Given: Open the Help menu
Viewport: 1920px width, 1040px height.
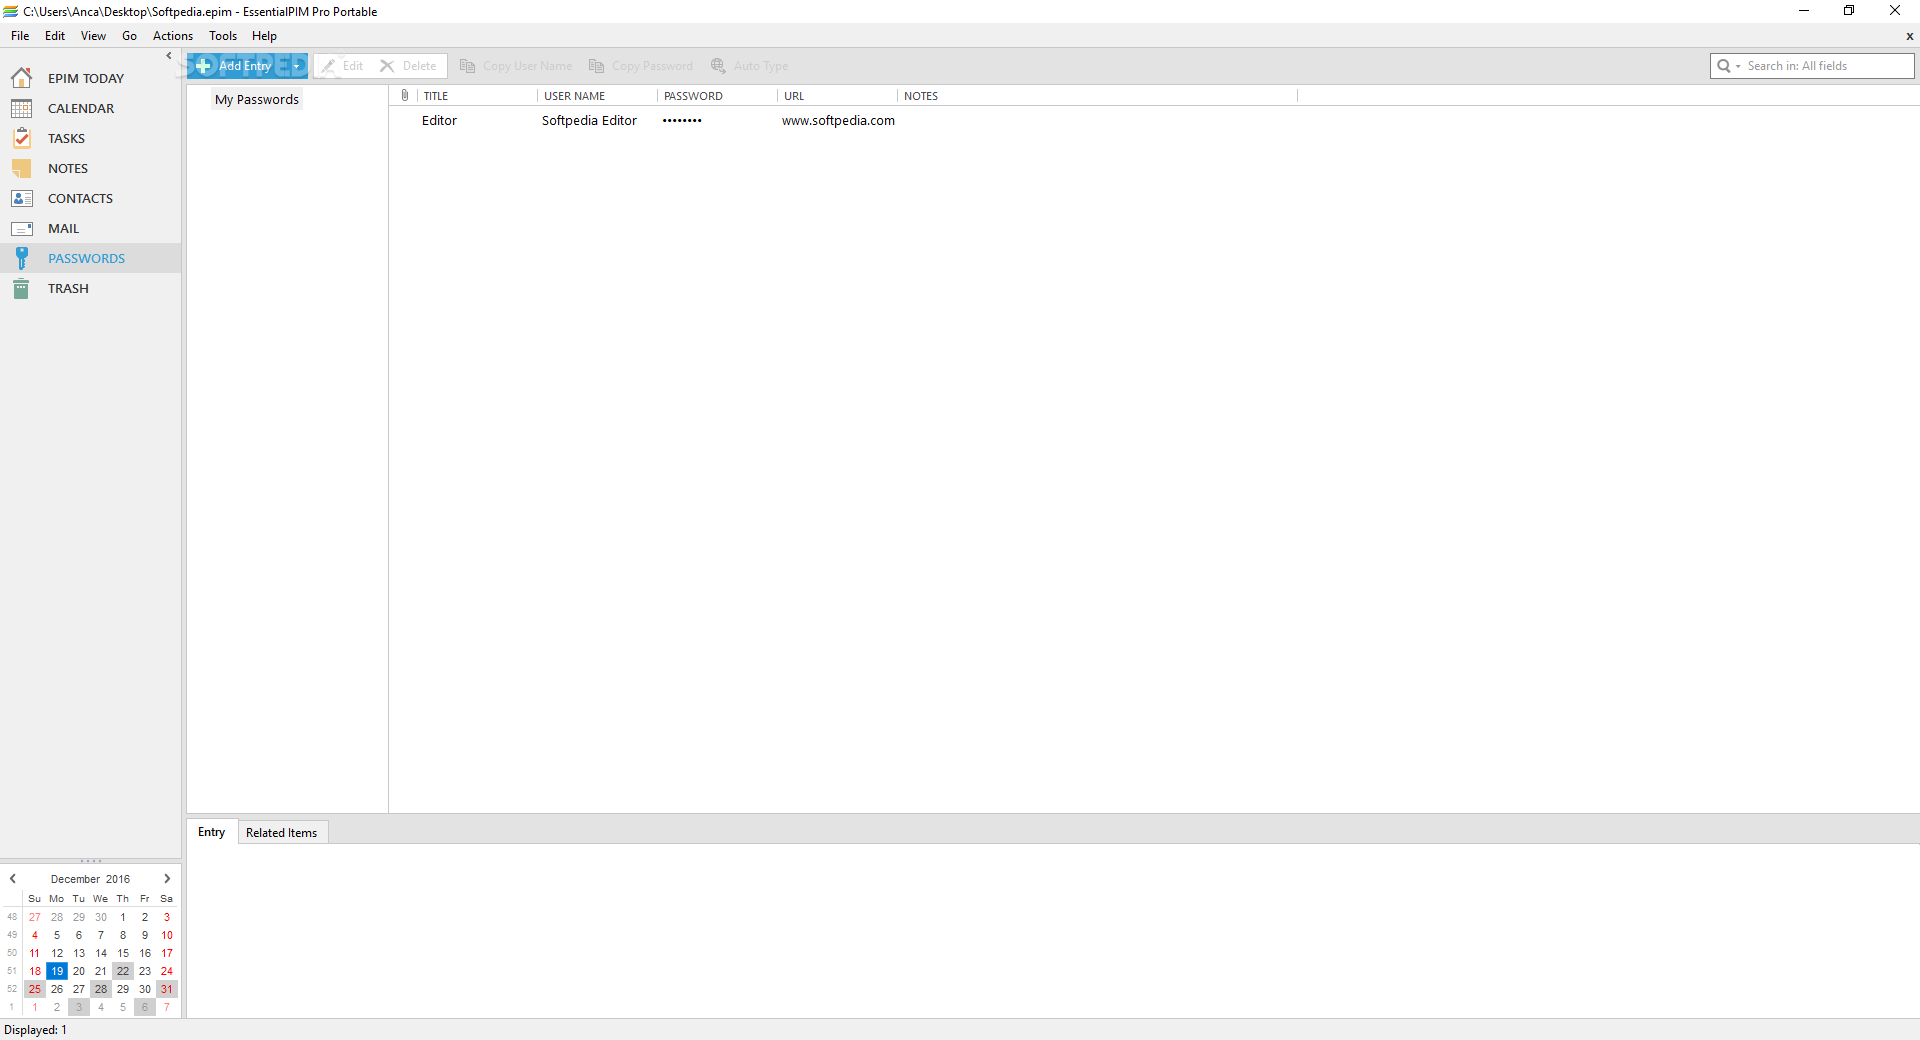Looking at the screenshot, I should (264, 36).
